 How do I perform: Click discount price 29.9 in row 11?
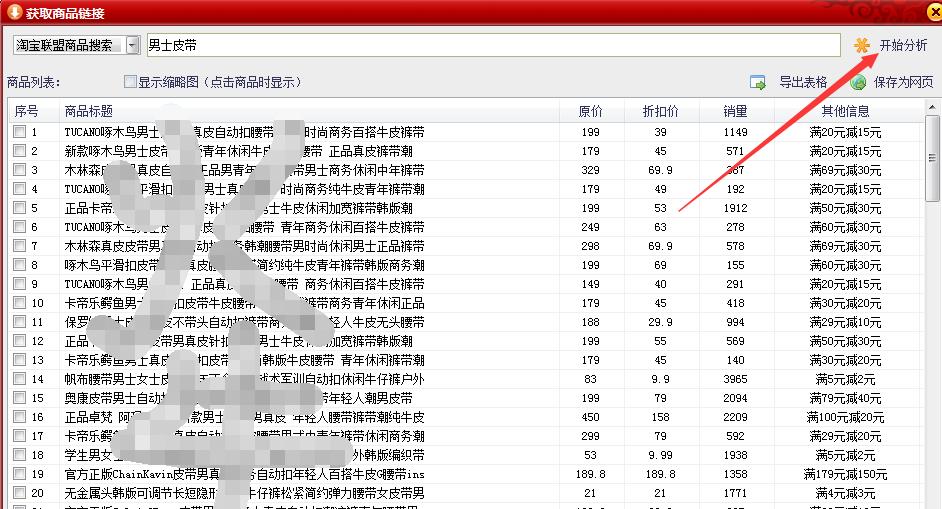[x=660, y=322]
